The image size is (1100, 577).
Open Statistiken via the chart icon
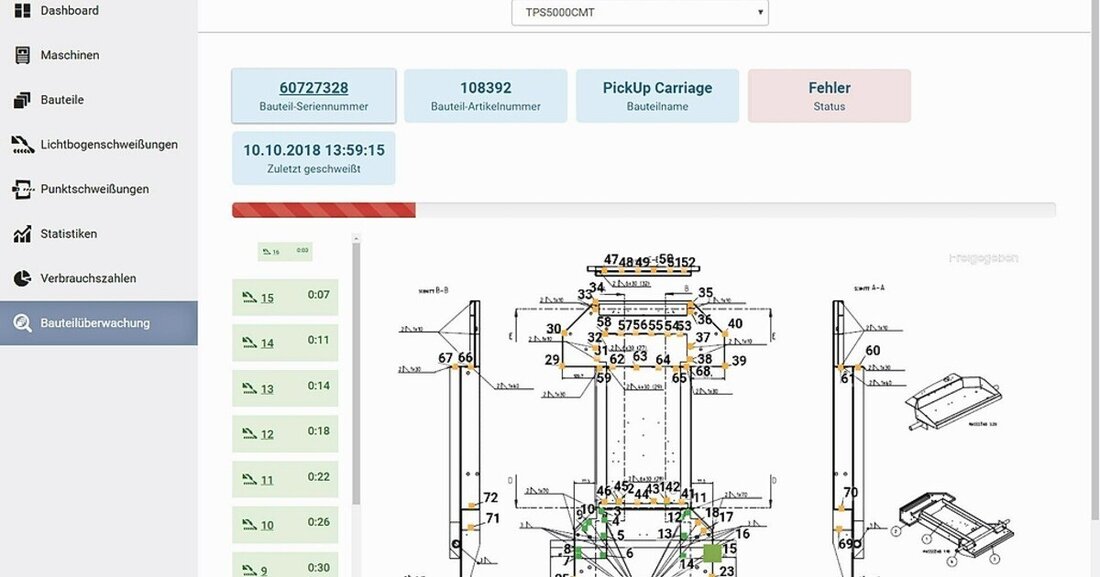click(21, 233)
